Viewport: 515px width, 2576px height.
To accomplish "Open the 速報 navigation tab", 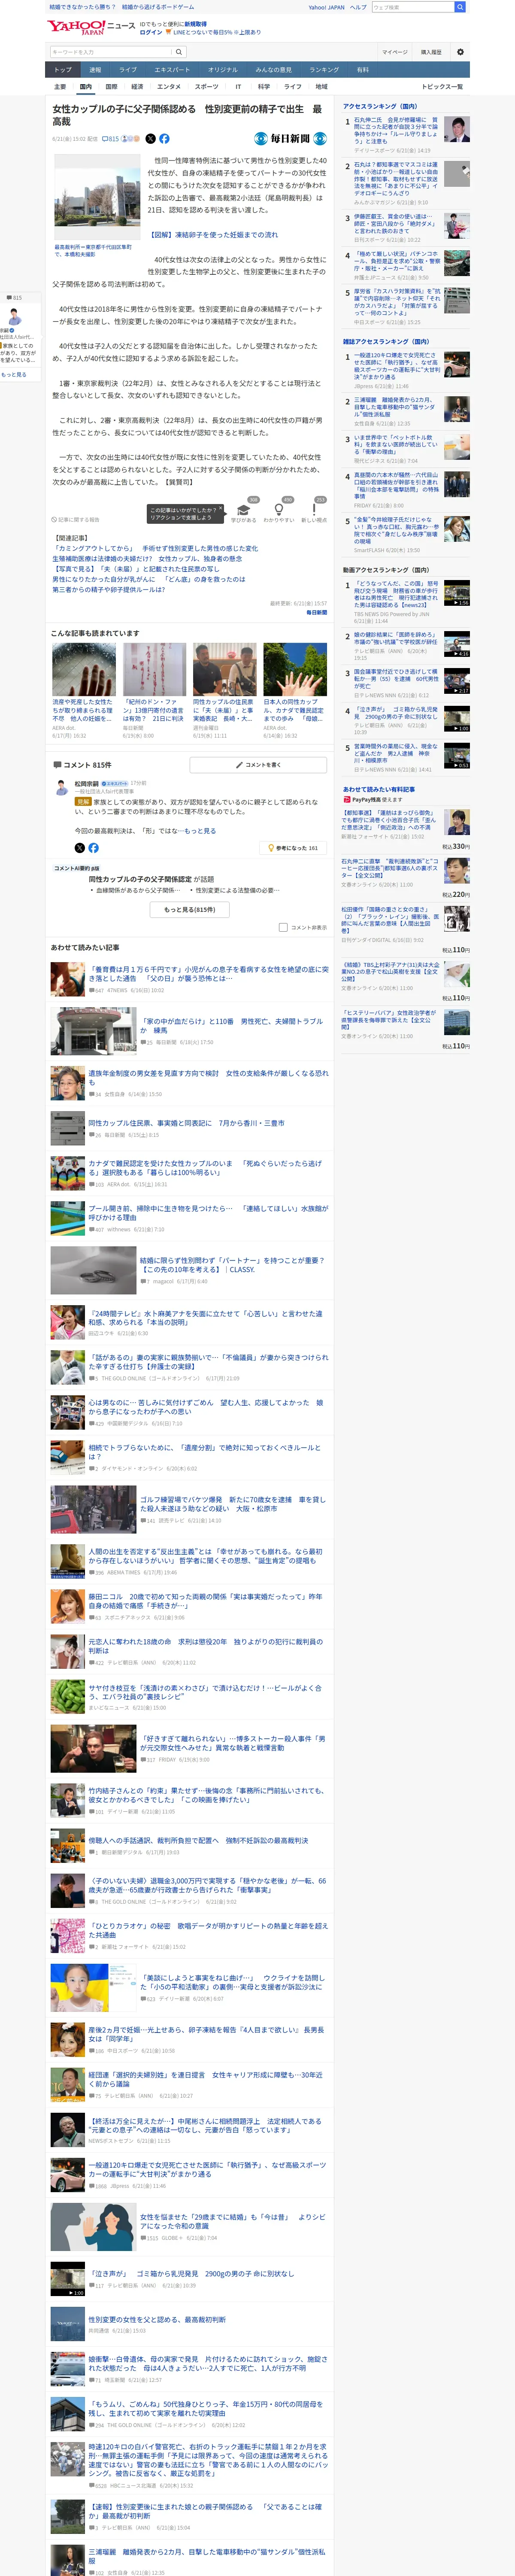I will pos(95,70).
